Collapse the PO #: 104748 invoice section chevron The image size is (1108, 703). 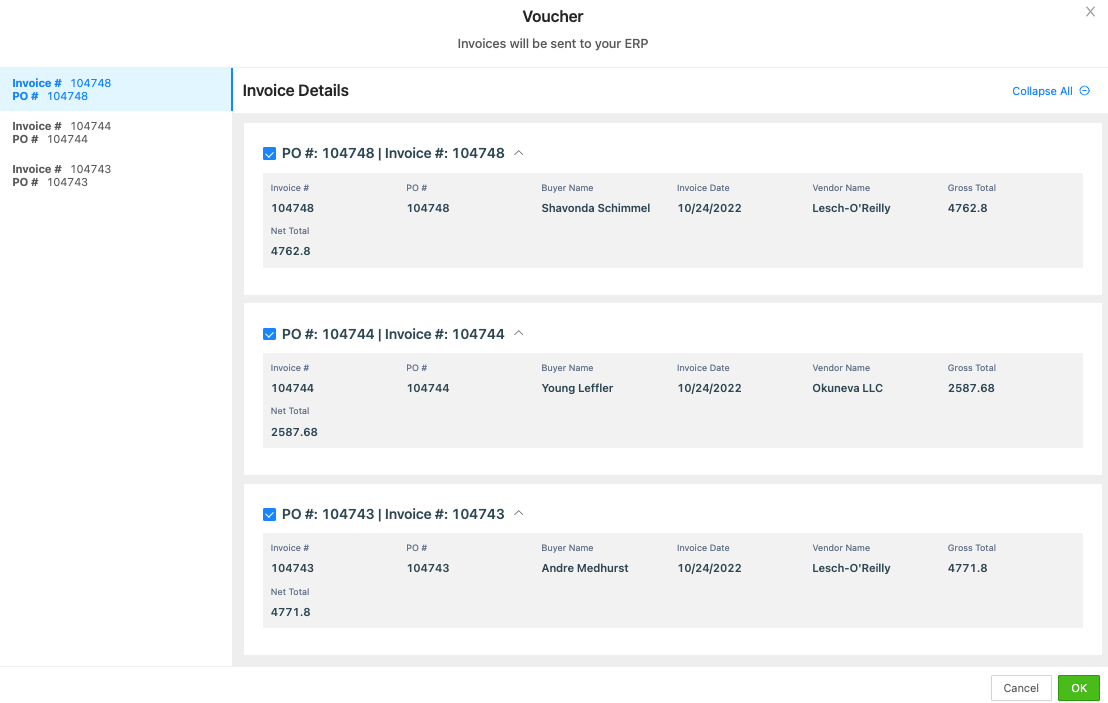(x=519, y=153)
